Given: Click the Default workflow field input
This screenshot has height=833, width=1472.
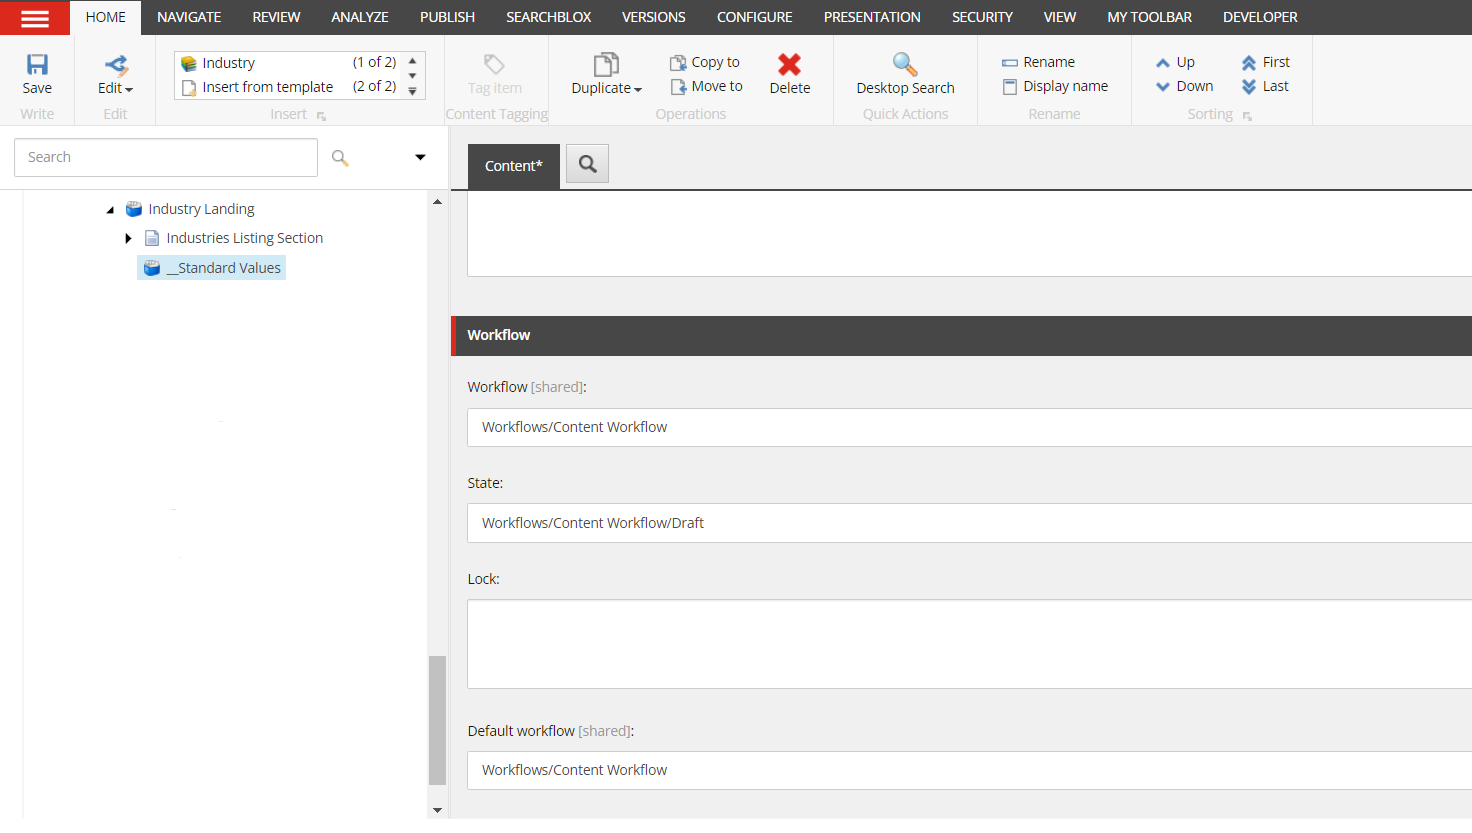Looking at the screenshot, I should point(969,770).
